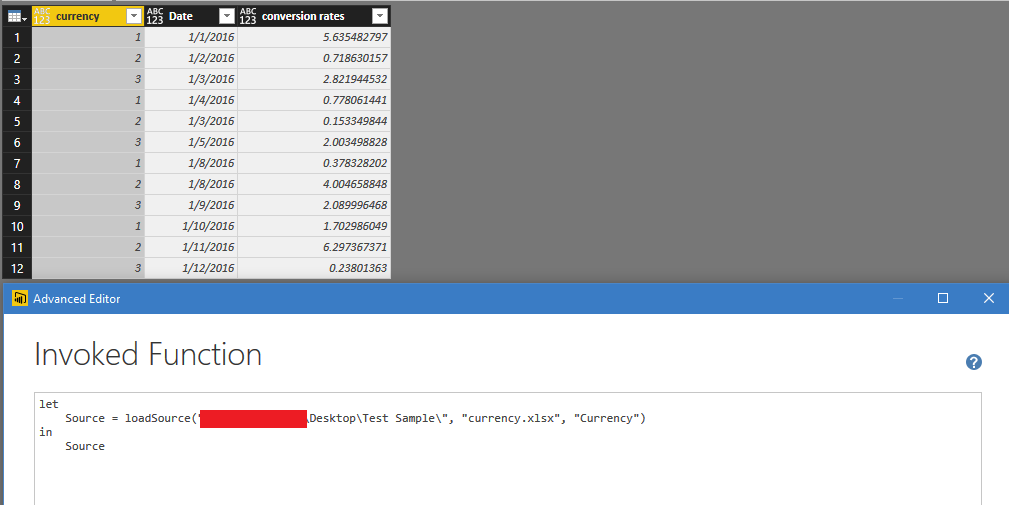The image size is (1009, 505).
Task: Maximize the Advanced Editor window
Action: (x=943, y=298)
